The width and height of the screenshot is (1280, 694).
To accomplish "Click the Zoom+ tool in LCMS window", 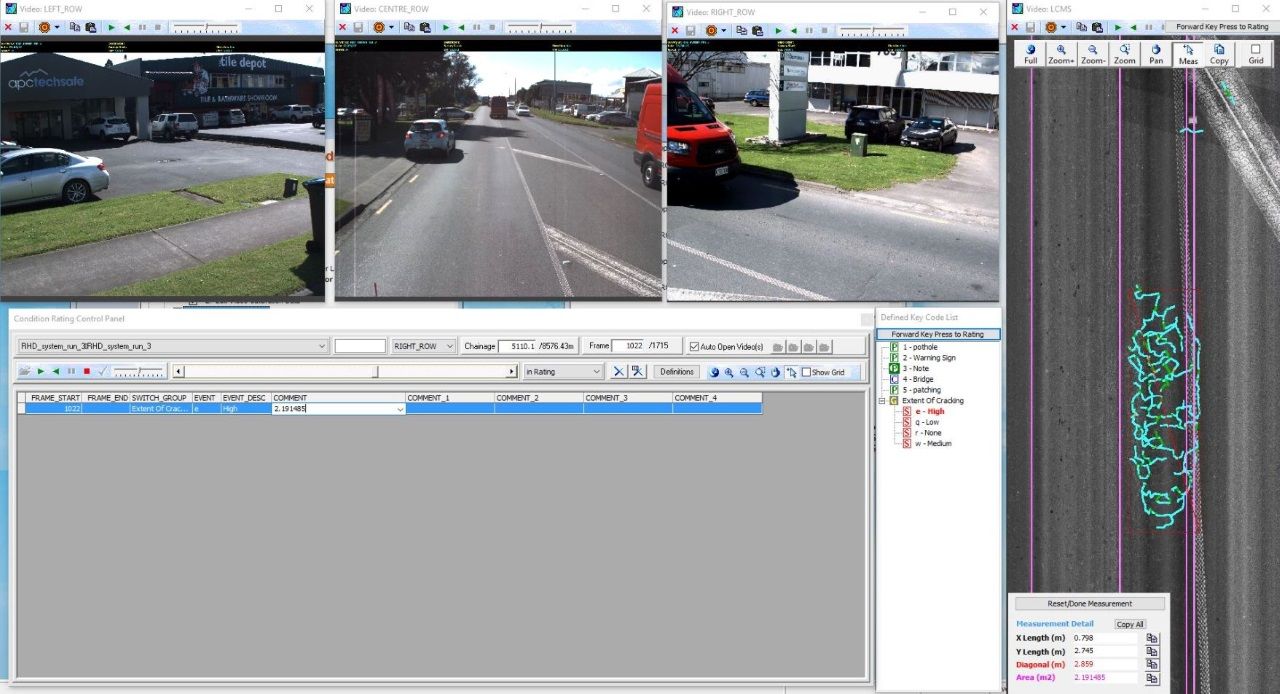I will (x=1061, y=54).
